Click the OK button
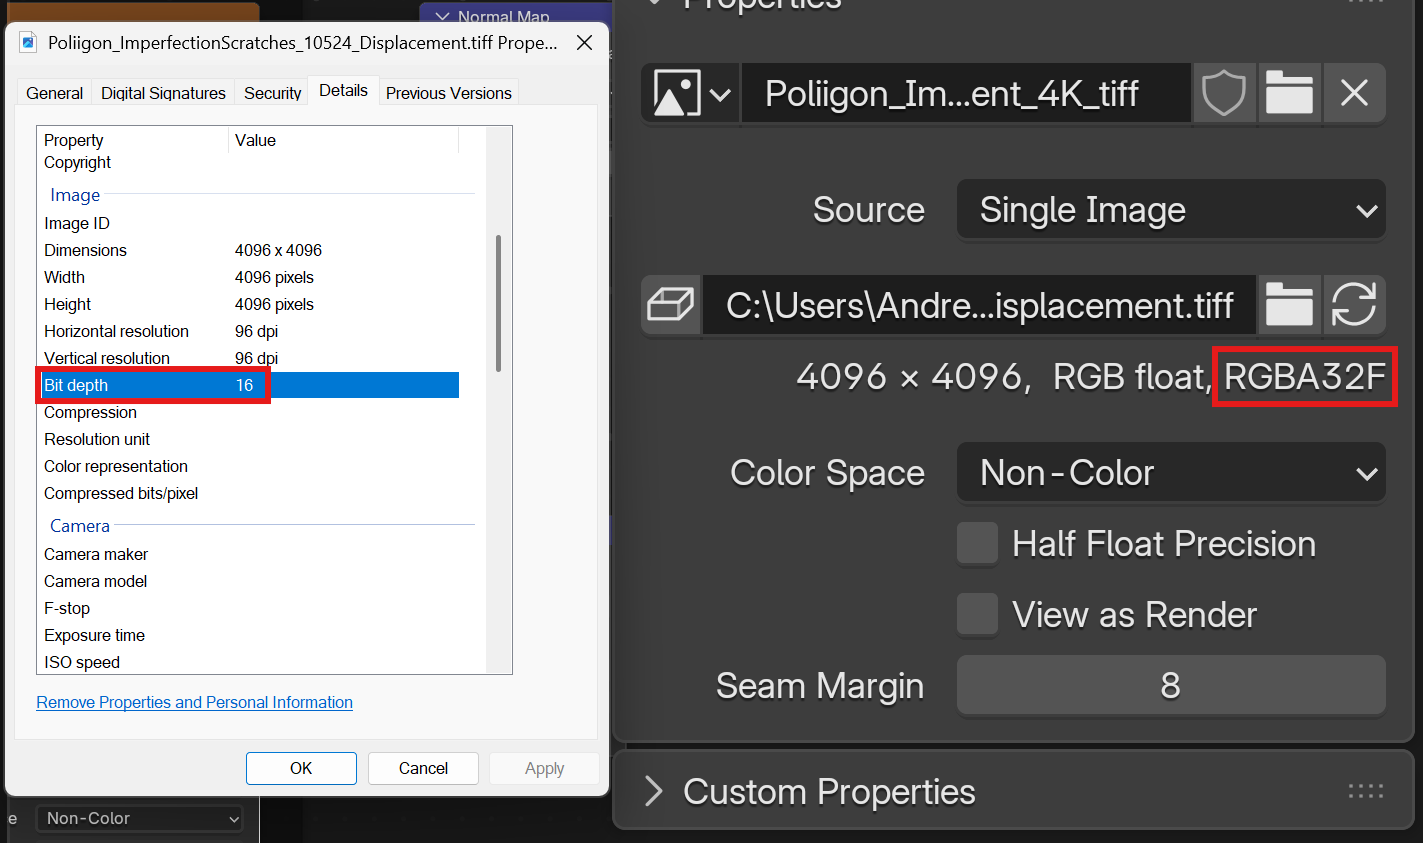This screenshot has width=1423, height=843. (x=301, y=768)
